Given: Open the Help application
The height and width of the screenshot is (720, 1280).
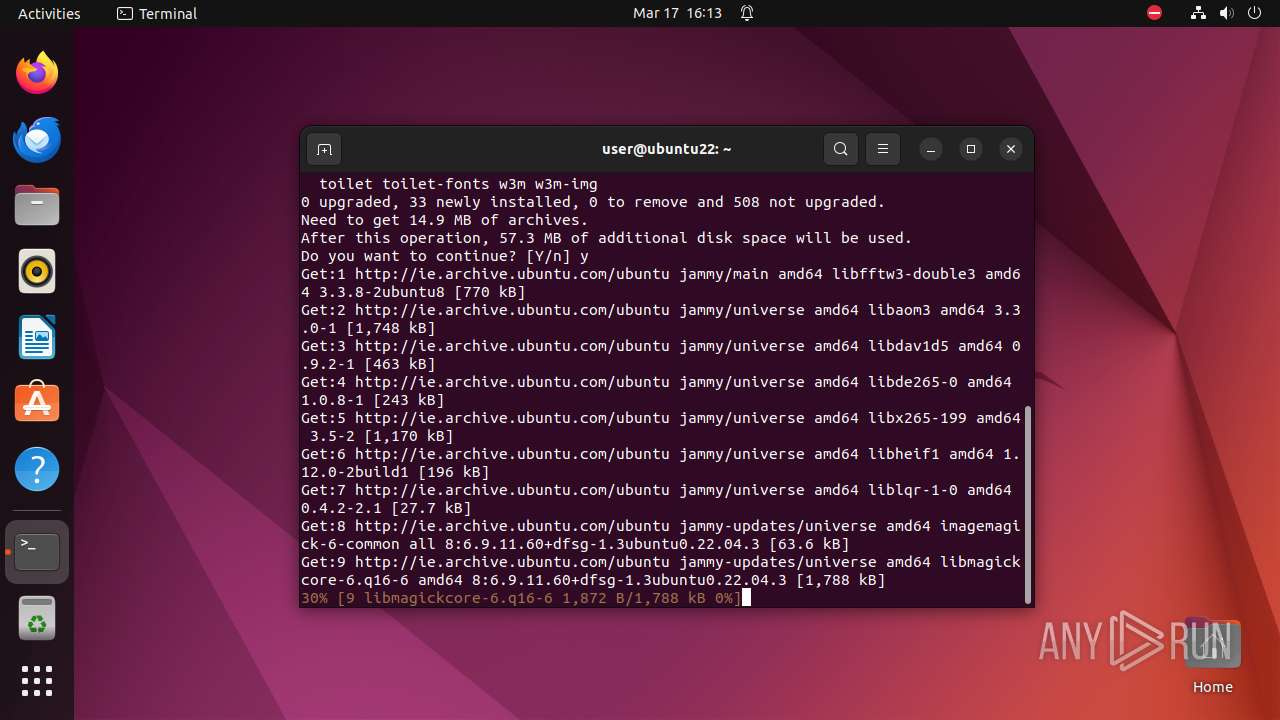Looking at the screenshot, I should [37, 469].
